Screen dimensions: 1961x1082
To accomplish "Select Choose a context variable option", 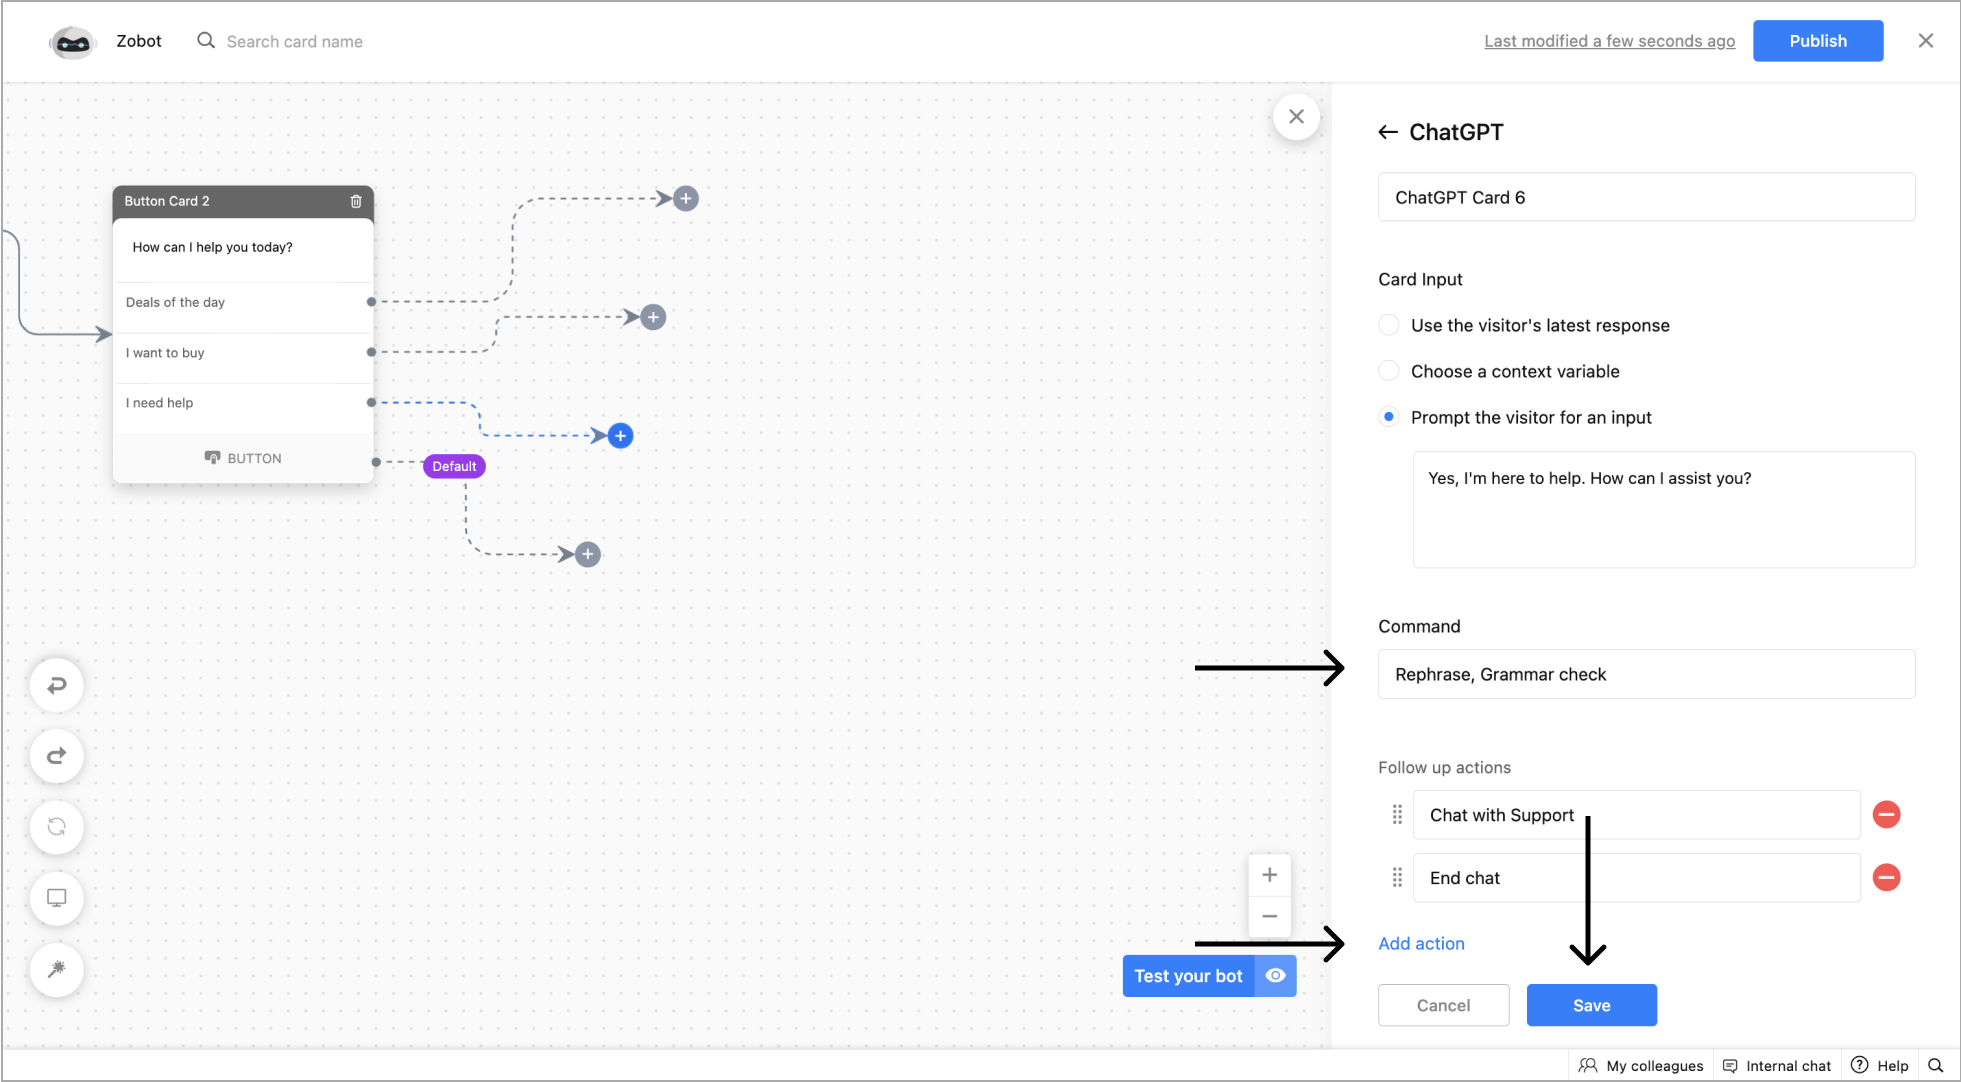I will click(x=1389, y=371).
